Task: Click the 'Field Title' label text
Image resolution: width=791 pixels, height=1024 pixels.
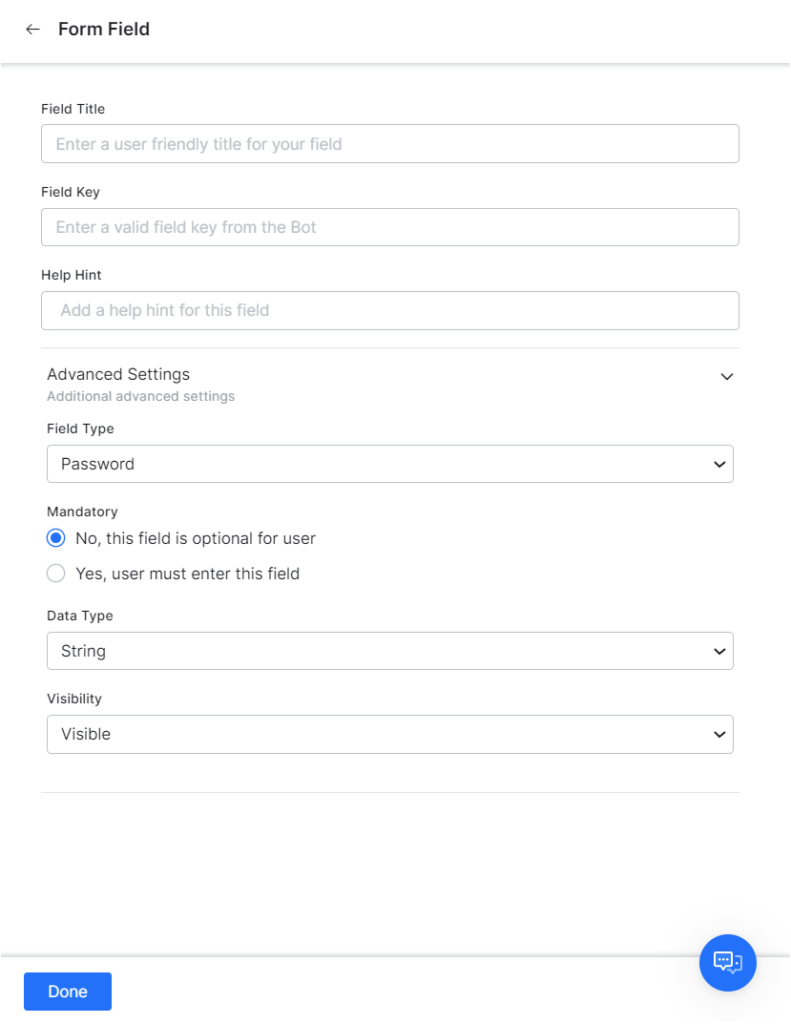Action: click(x=73, y=109)
